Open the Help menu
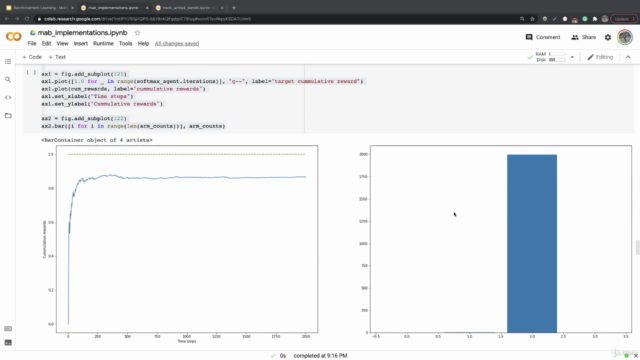This screenshot has height=360, width=640. point(143,44)
